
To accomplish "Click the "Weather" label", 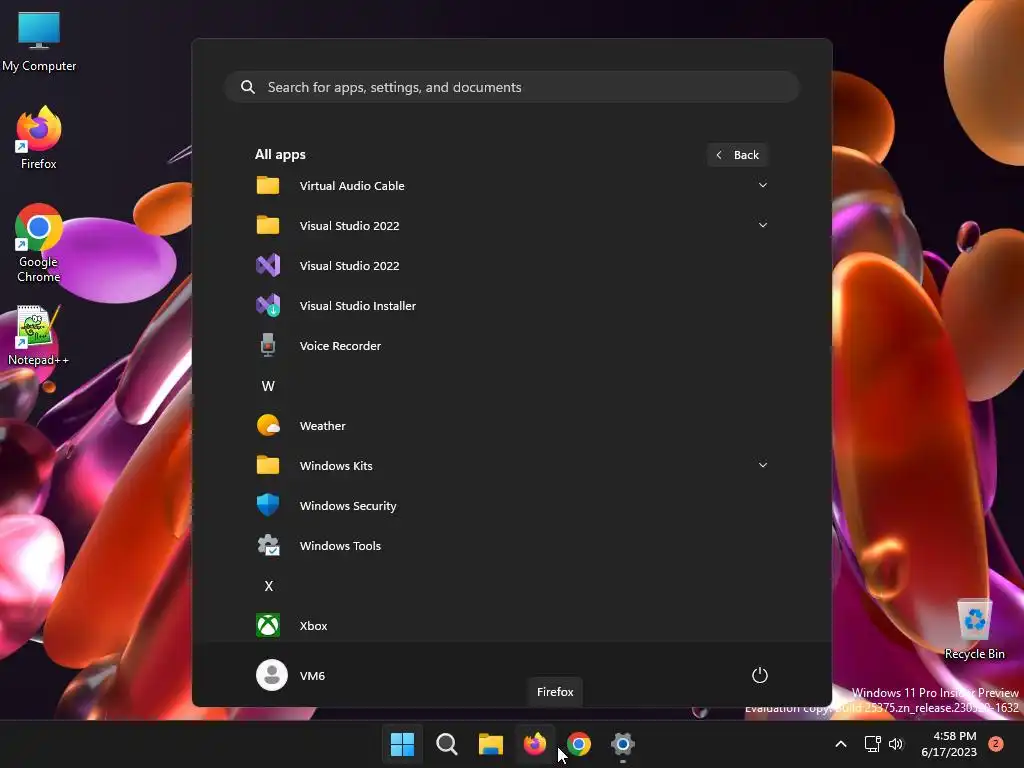I will [323, 425].
